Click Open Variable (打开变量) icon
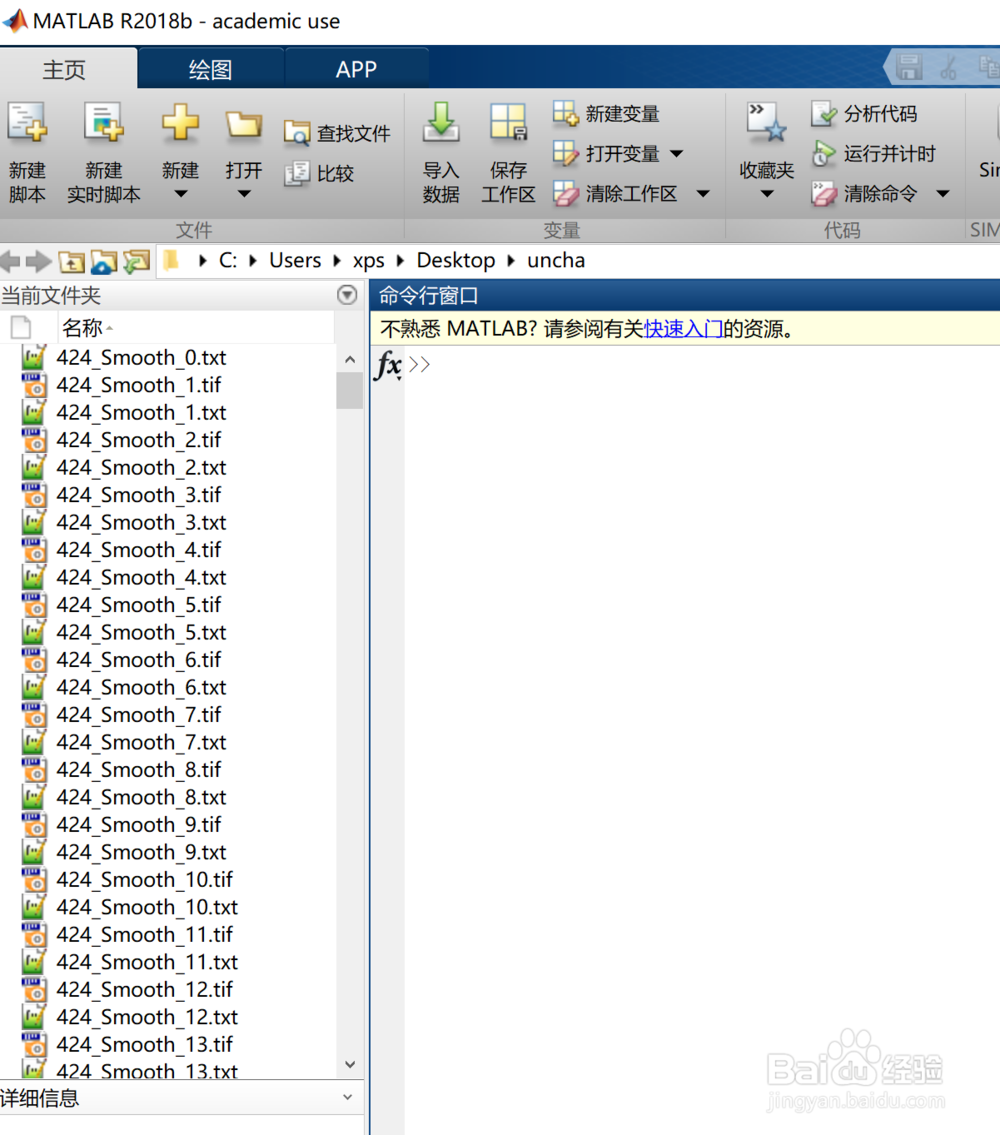 pyautogui.click(x=566, y=153)
